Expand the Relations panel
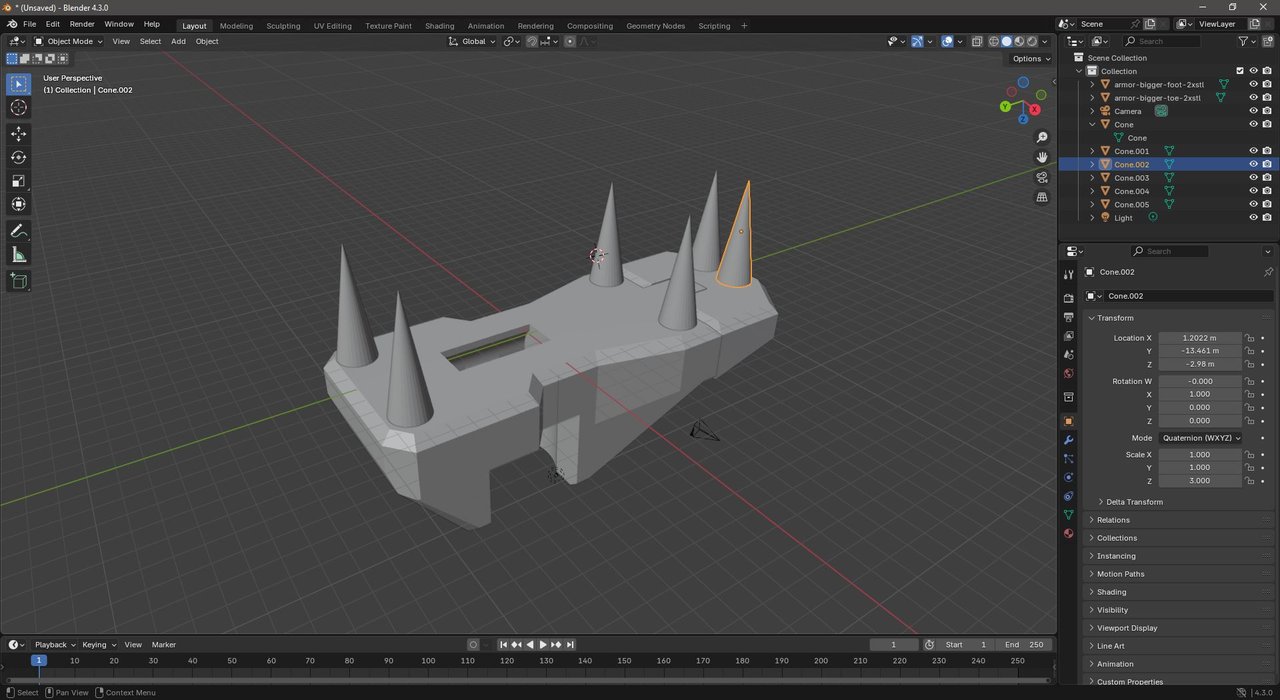Image resolution: width=1280 pixels, height=700 pixels. tap(1113, 520)
